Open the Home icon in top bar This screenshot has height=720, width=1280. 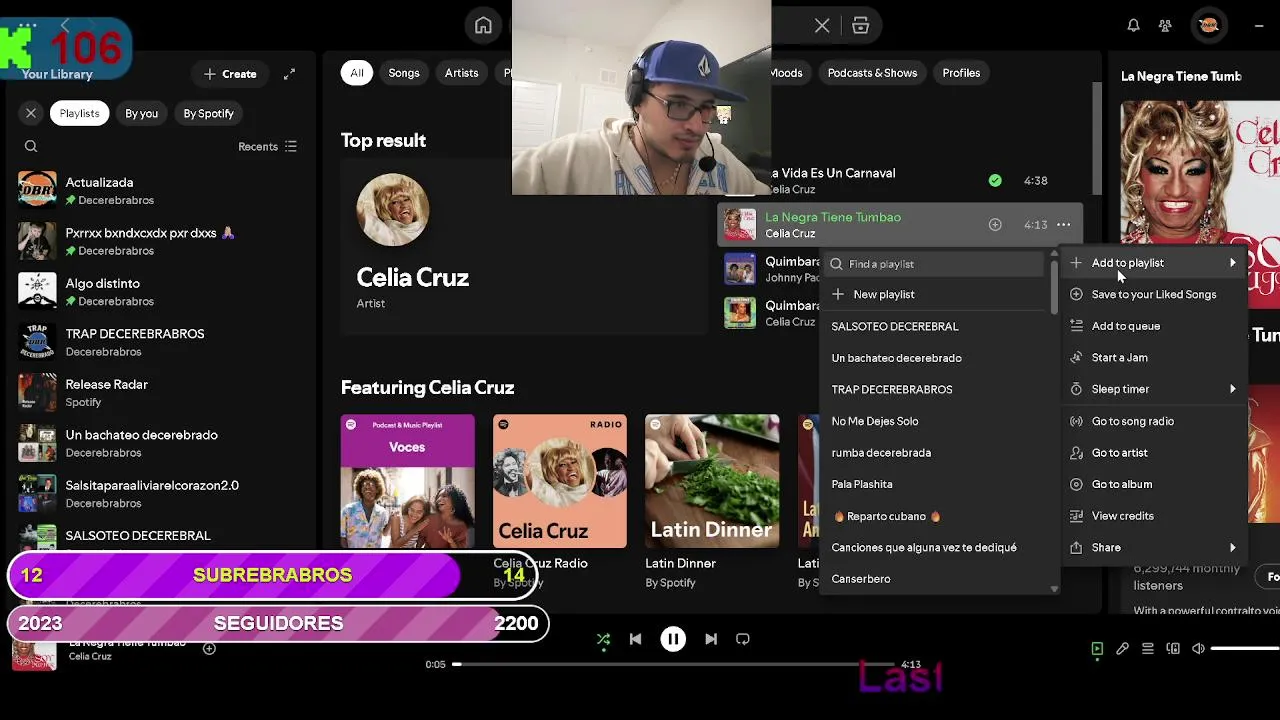(483, 26)
